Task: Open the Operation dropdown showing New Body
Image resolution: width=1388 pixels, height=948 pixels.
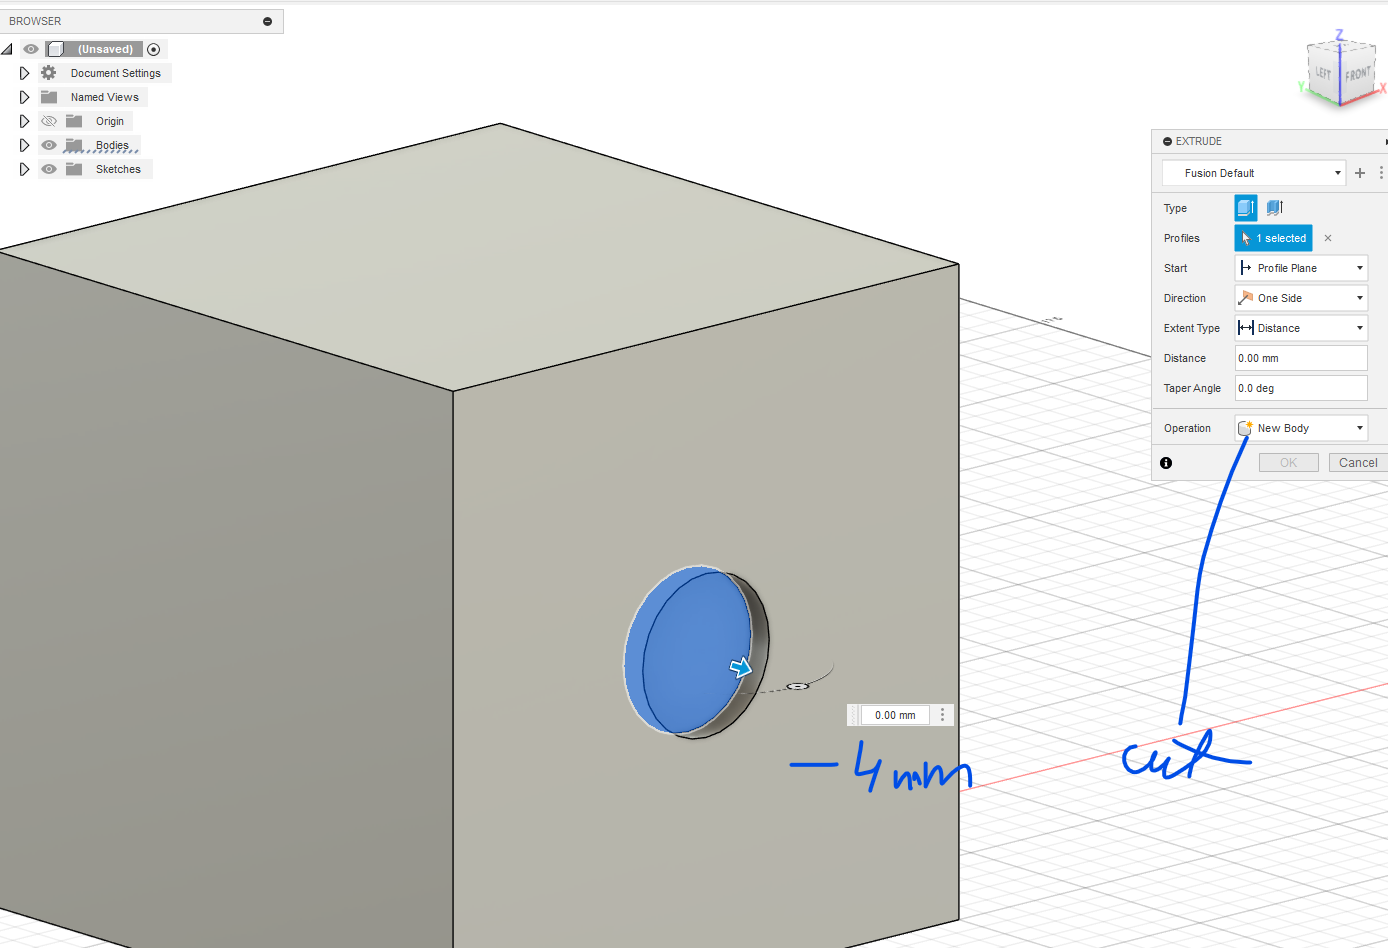Action: tap(1301, 428)
